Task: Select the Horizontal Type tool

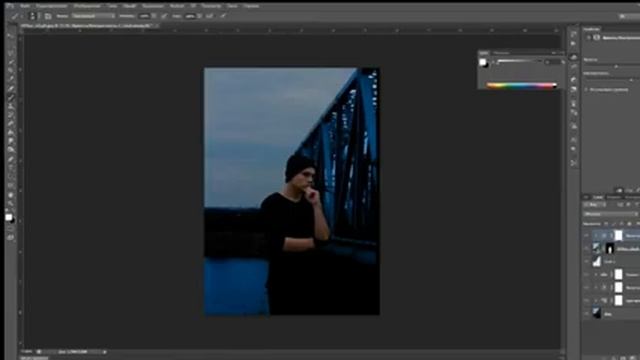Action: [10, 167]
